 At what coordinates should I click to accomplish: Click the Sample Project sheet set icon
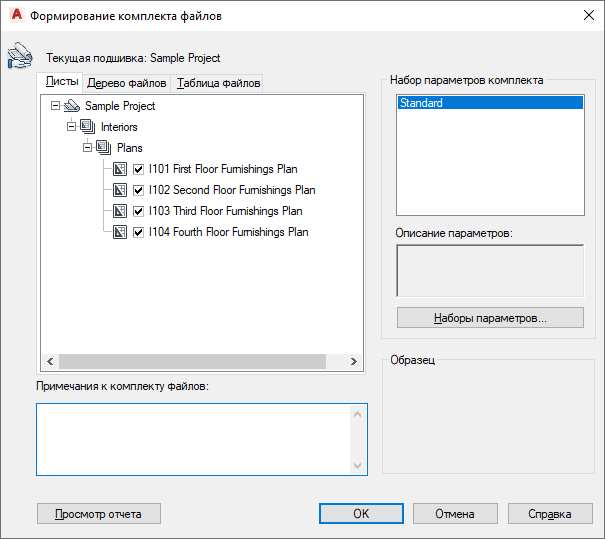[71, 106]
